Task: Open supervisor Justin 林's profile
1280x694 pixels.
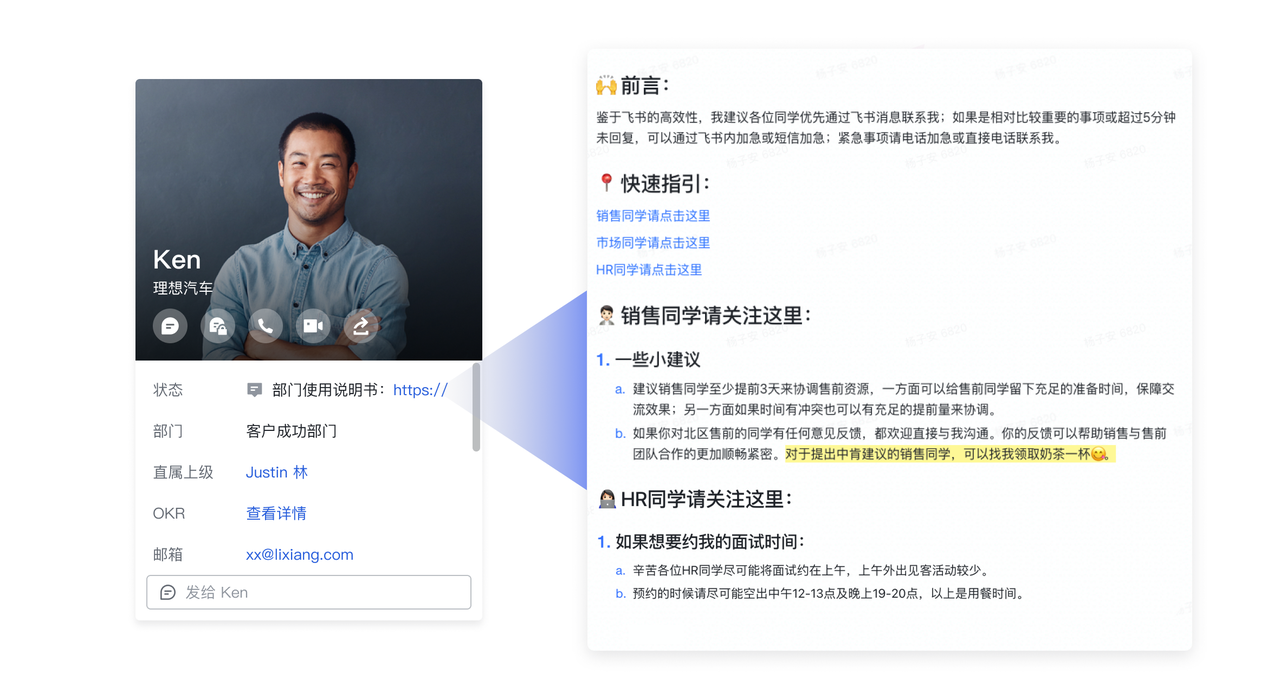Action: pos(277,472)
